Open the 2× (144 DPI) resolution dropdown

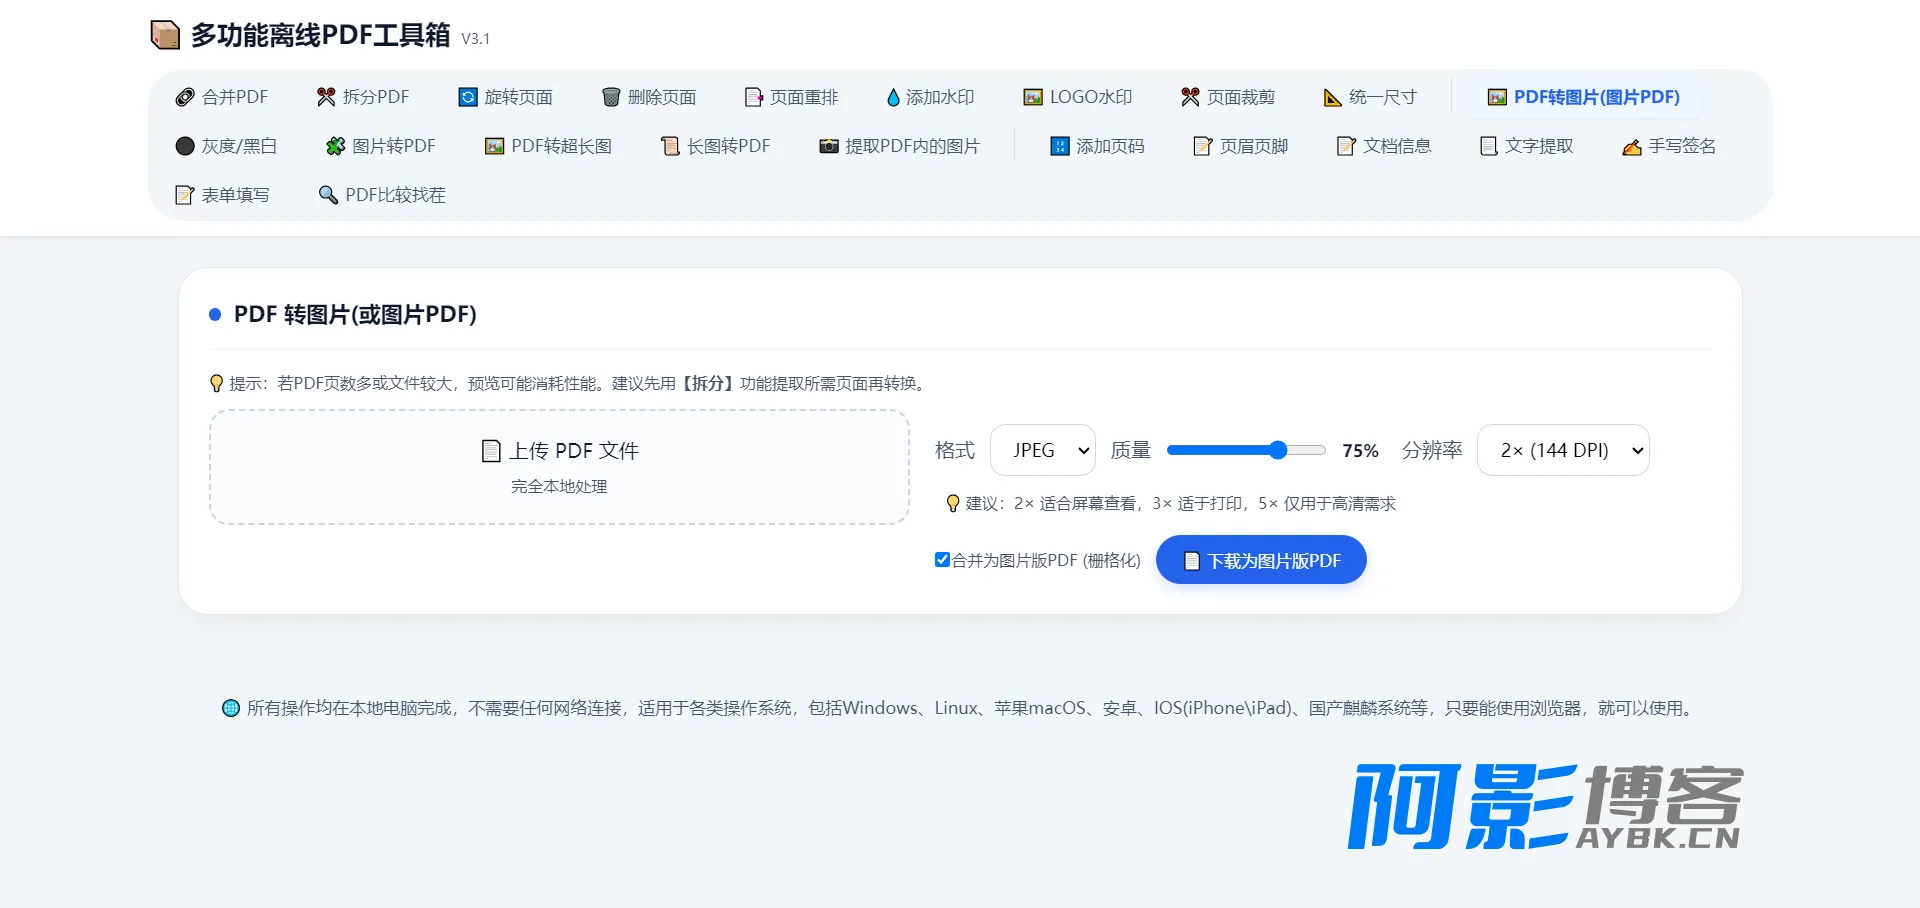[1563, 450]
